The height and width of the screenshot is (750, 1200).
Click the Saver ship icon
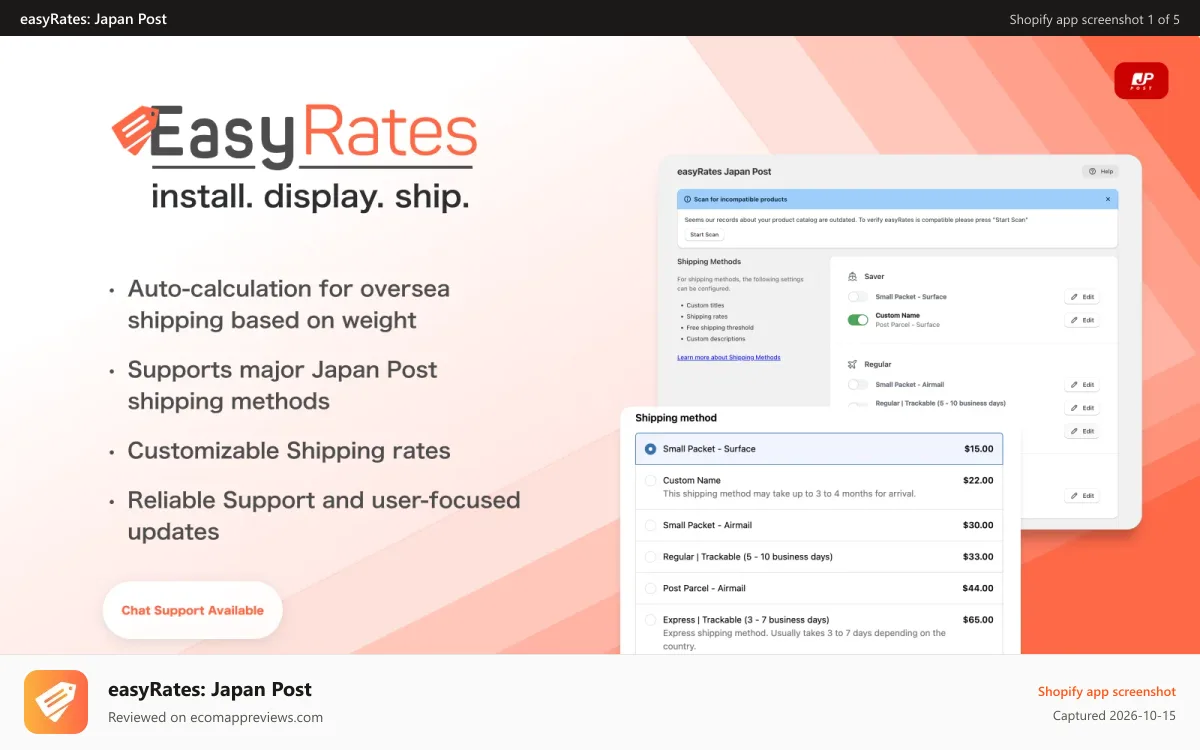point(852,276)
